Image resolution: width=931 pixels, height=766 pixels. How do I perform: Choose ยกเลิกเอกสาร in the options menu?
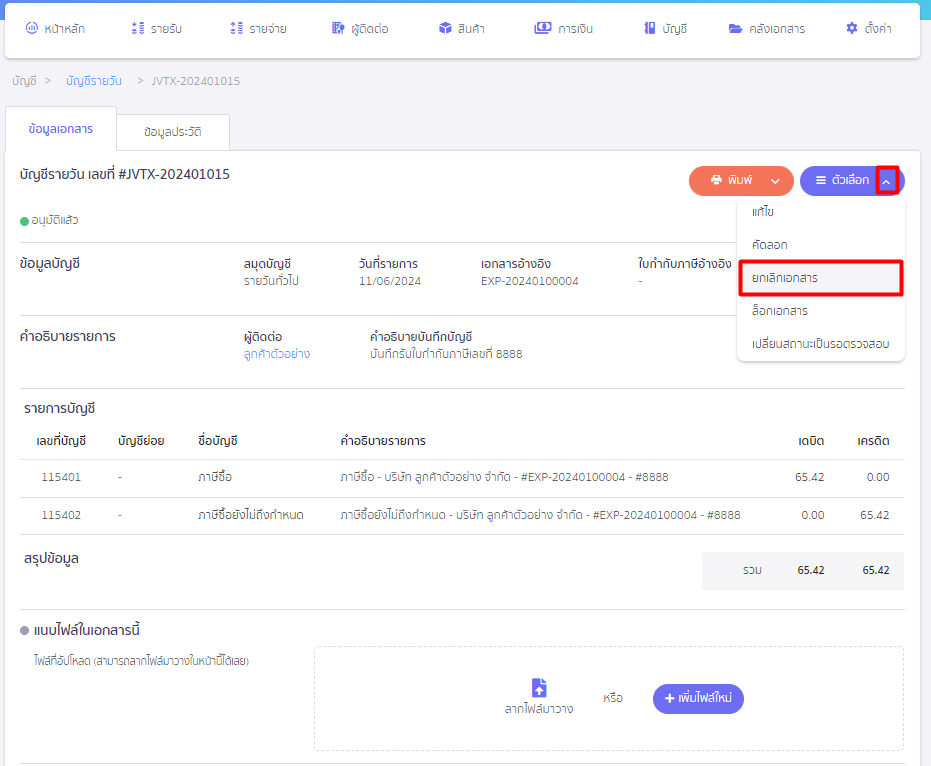[821, 278]
